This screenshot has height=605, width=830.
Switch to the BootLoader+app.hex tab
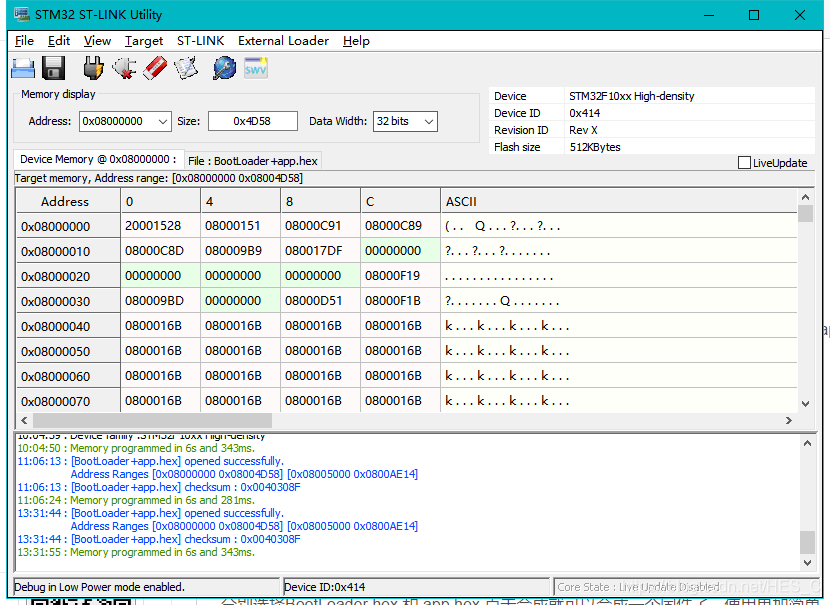pos(252,160)
